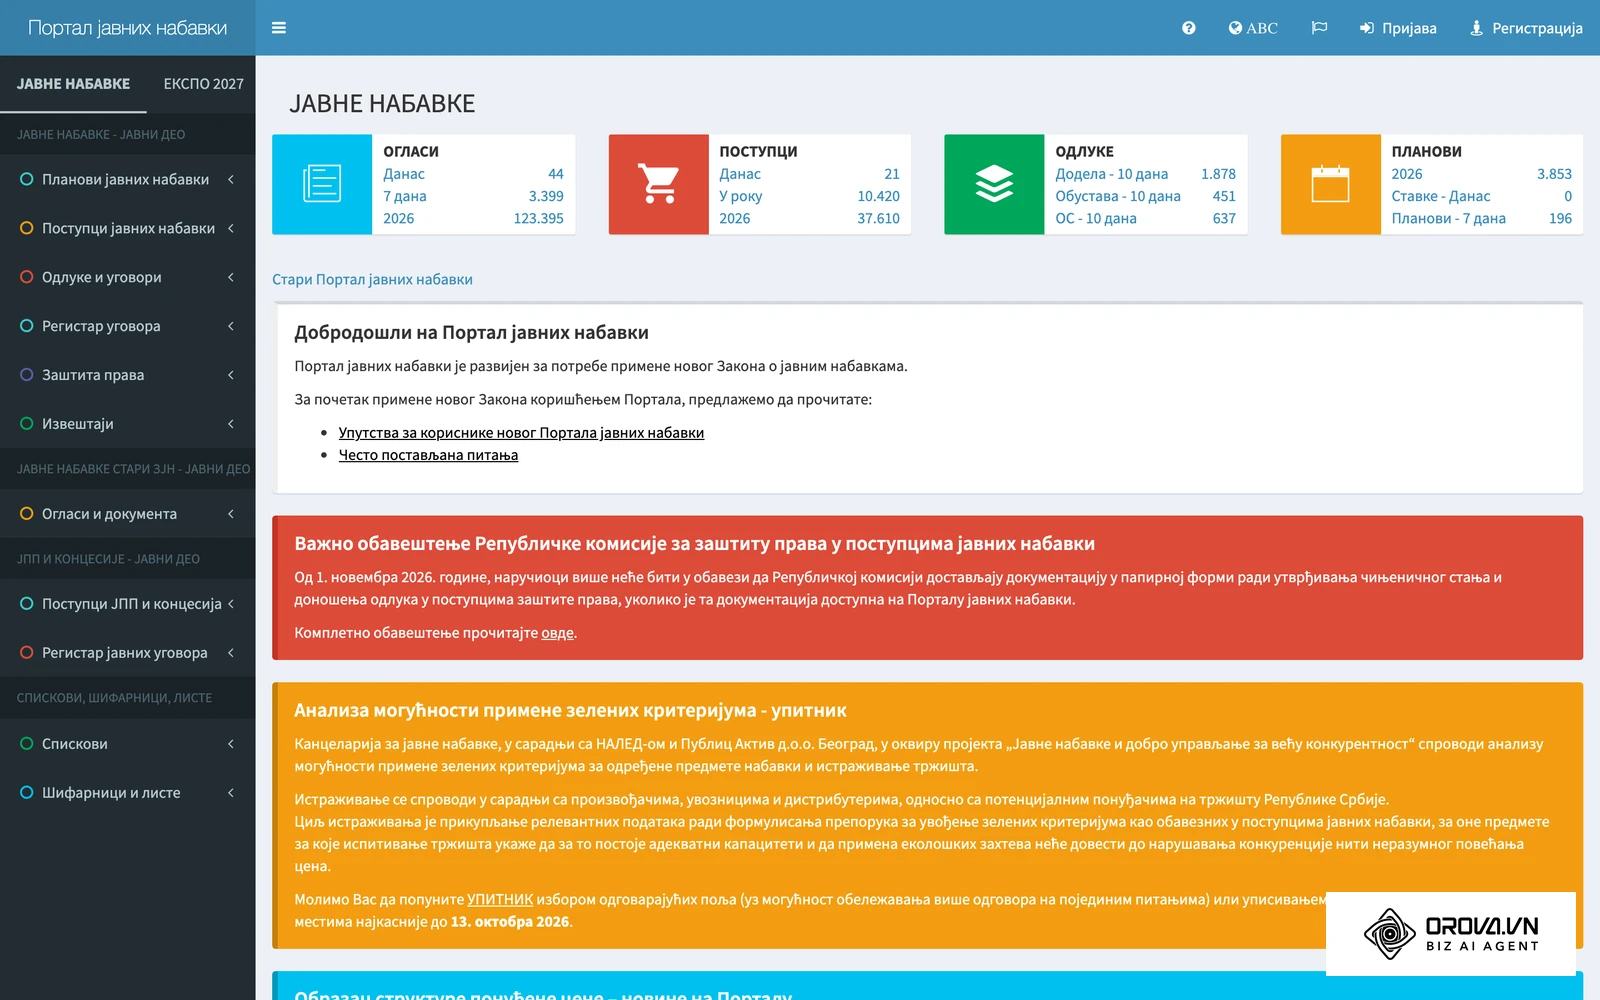Open the УПИТНИК questionnaire link
1600x1000 pixels.
point(500,900)
